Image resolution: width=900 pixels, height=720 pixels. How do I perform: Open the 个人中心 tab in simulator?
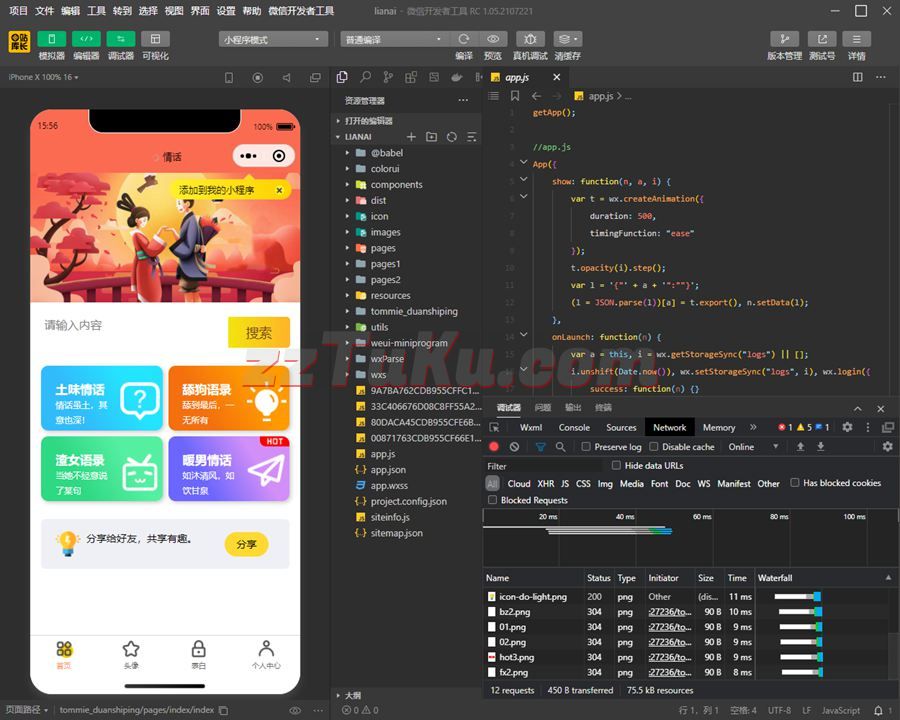coord(266,655)
